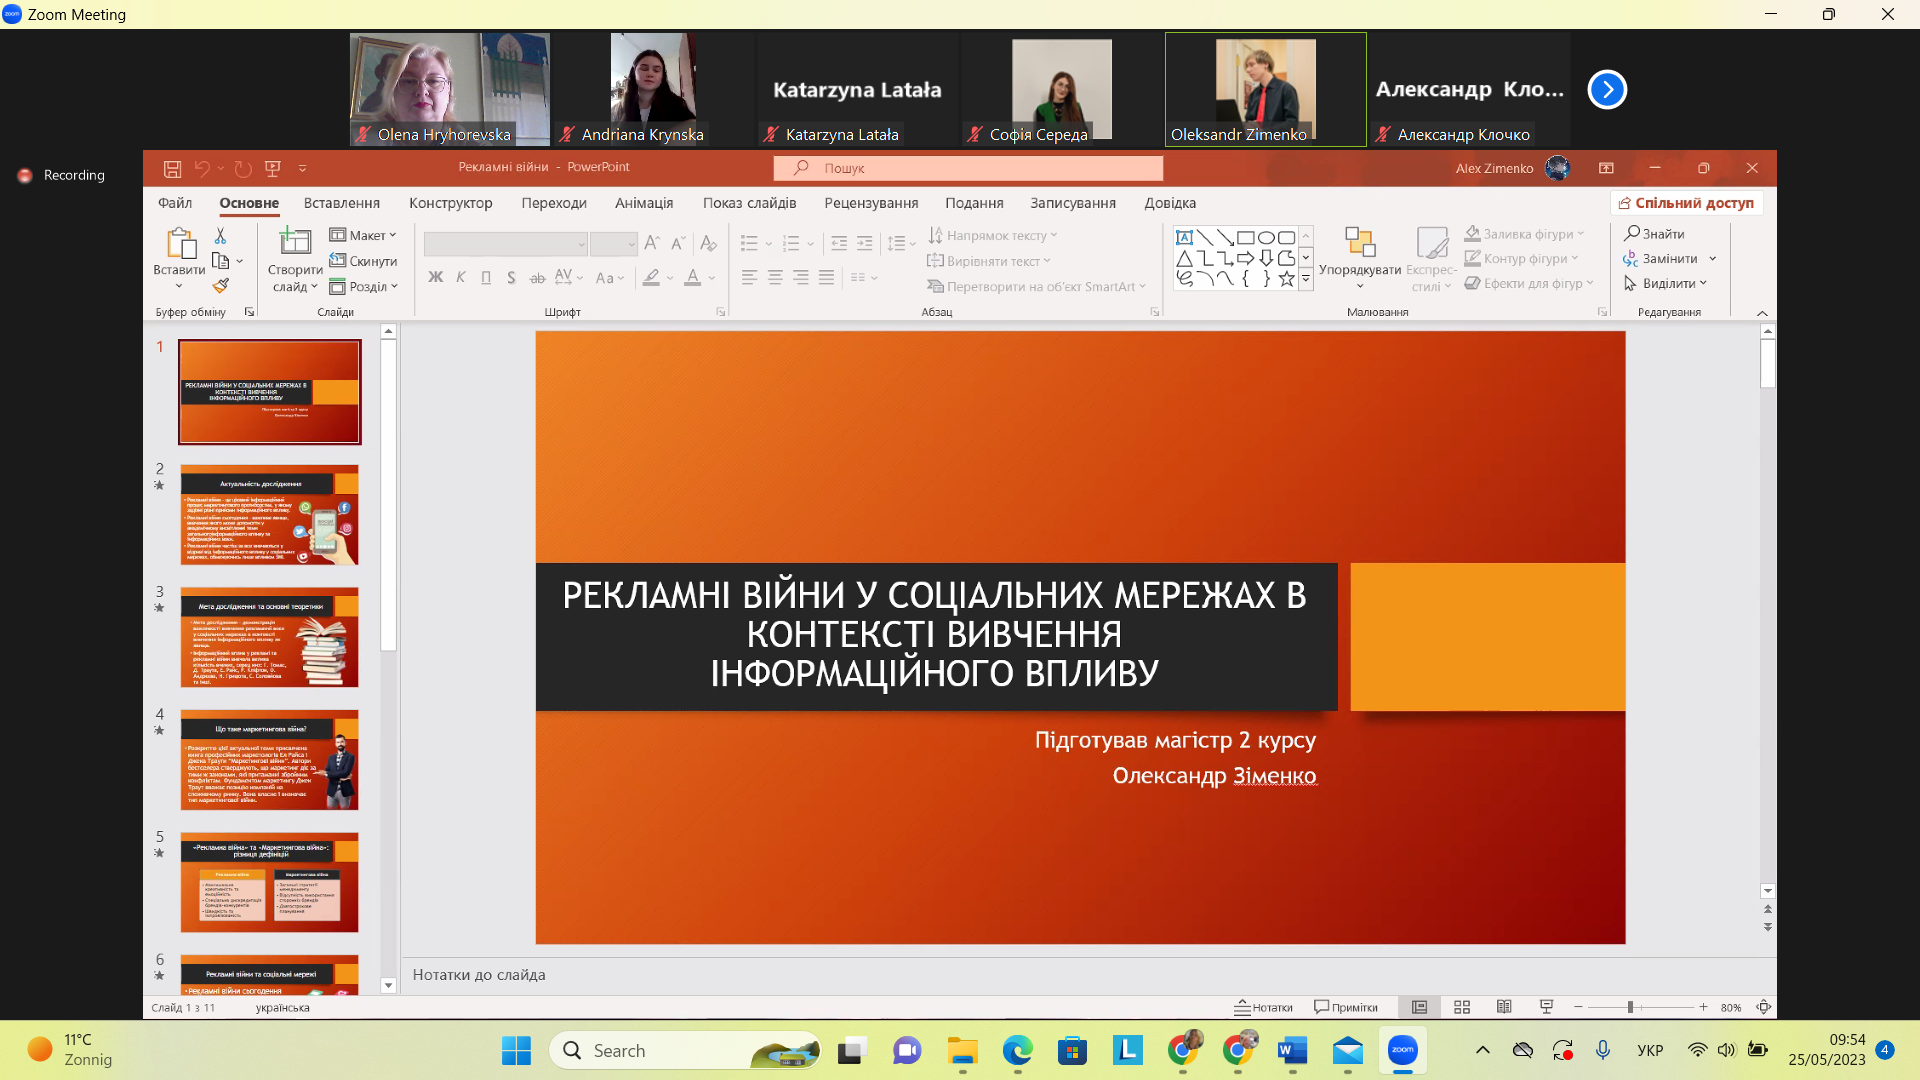Expand the shapes gallery more arrow
Screen dimensions: 1920x1080
[1305, 280]
